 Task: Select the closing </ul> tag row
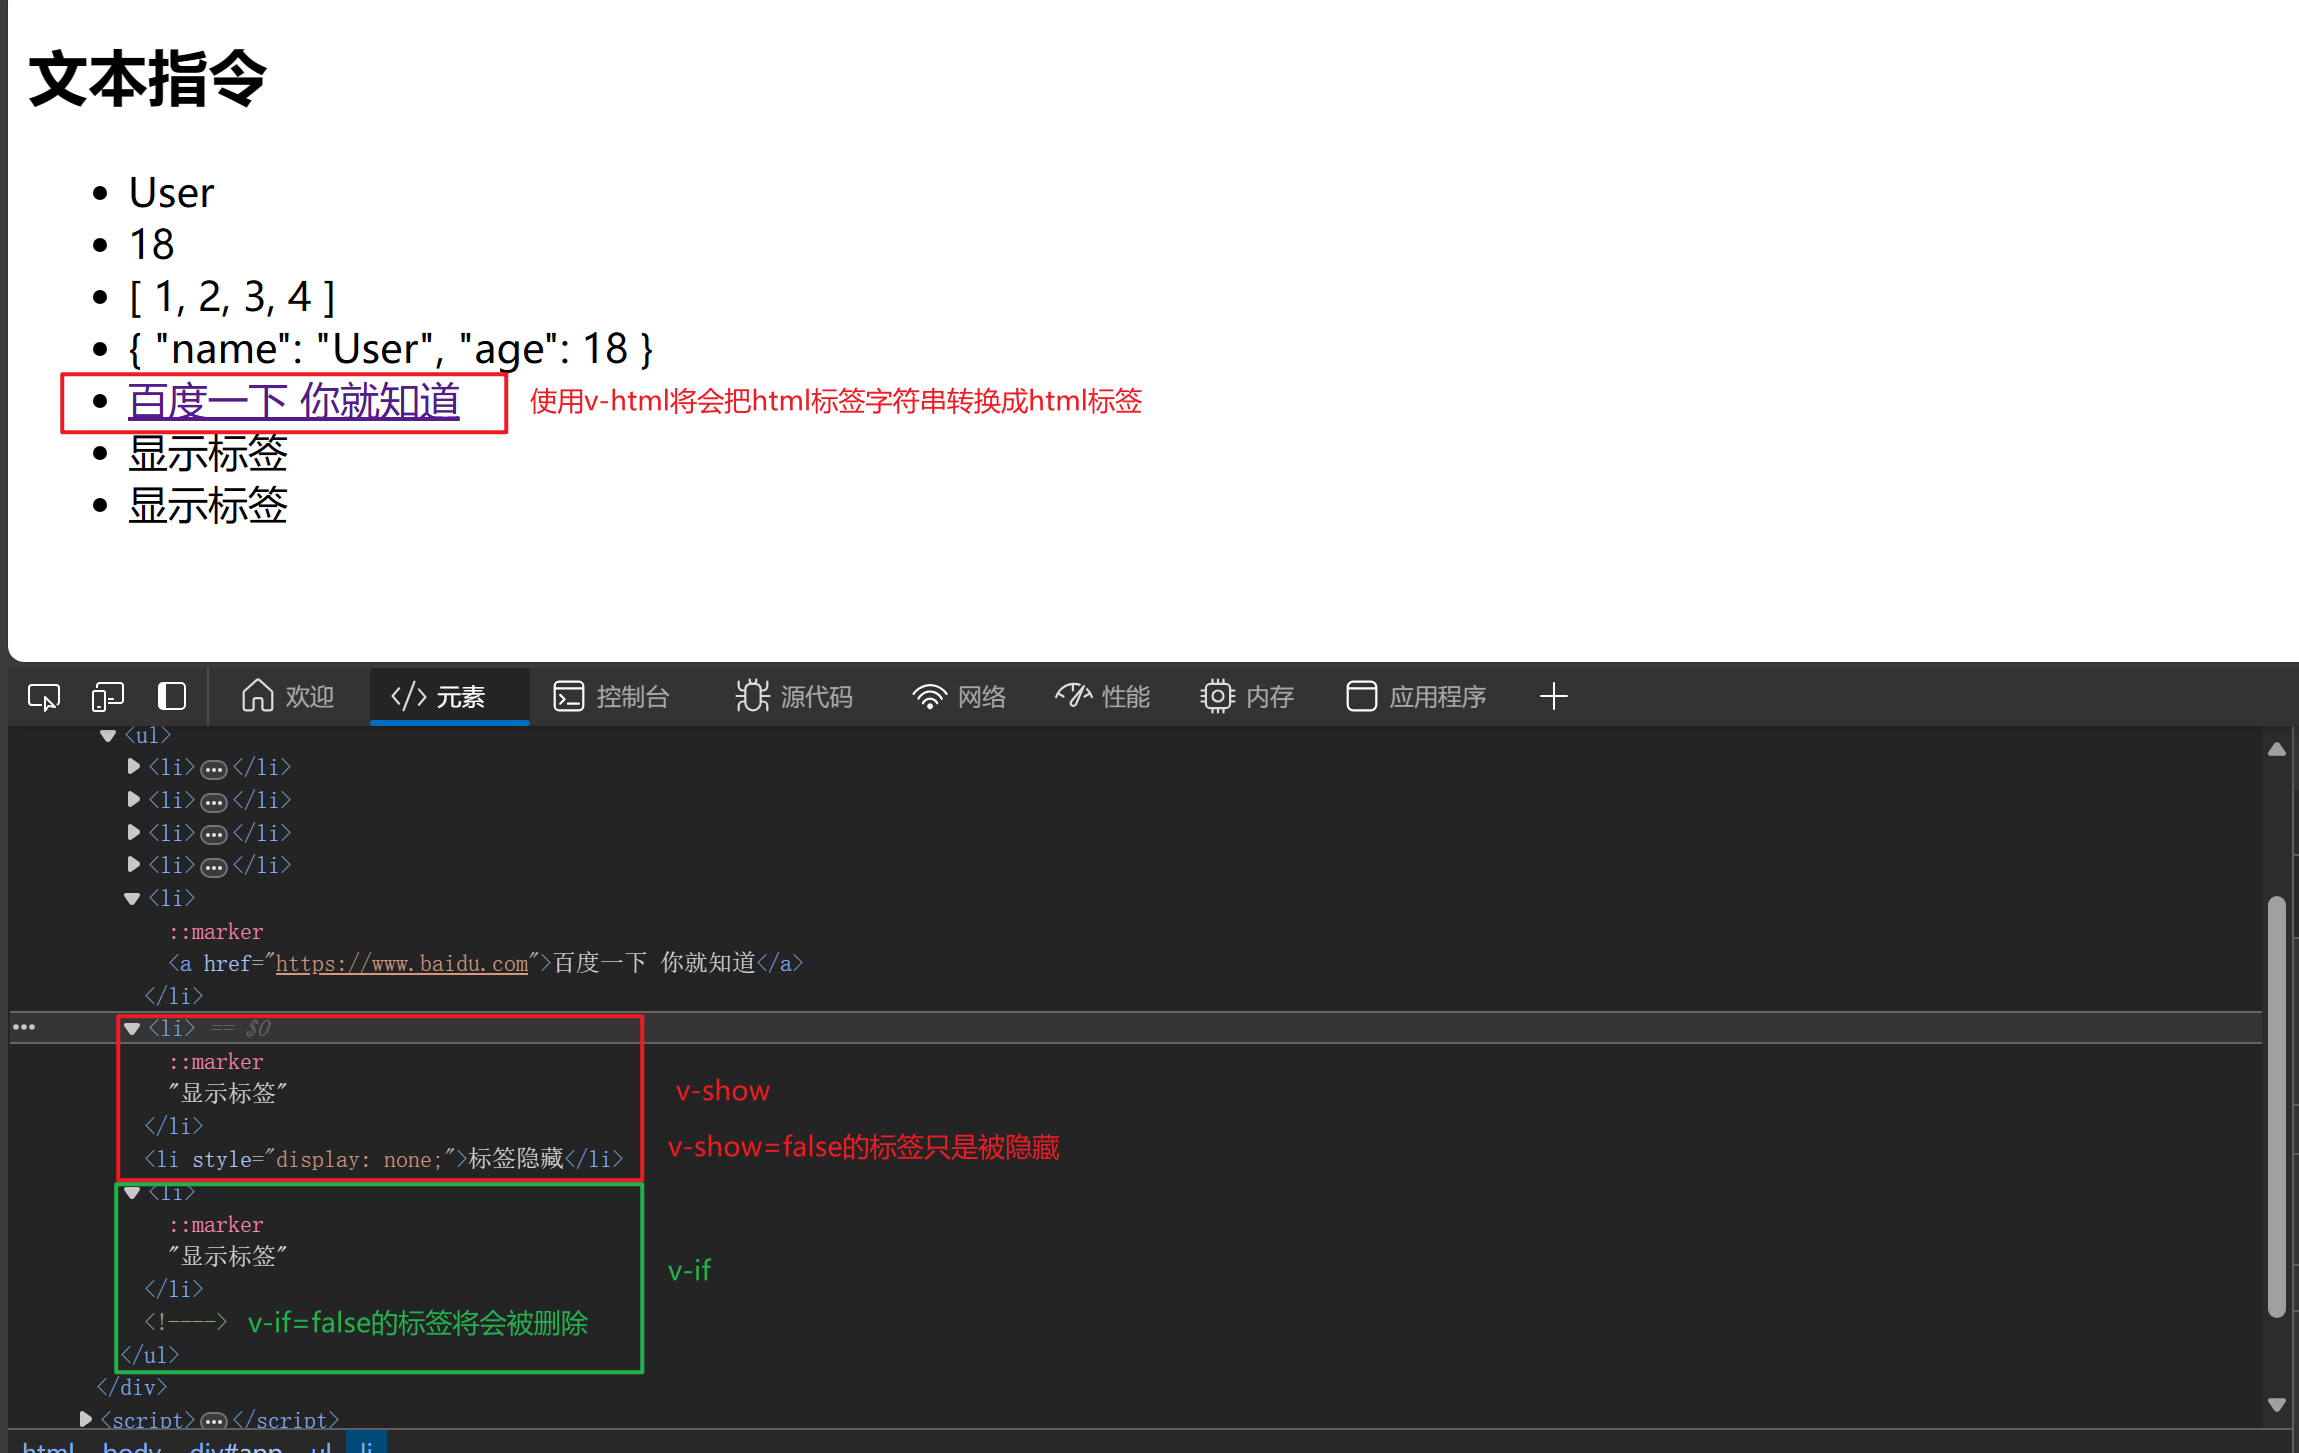pos(150,1355)
